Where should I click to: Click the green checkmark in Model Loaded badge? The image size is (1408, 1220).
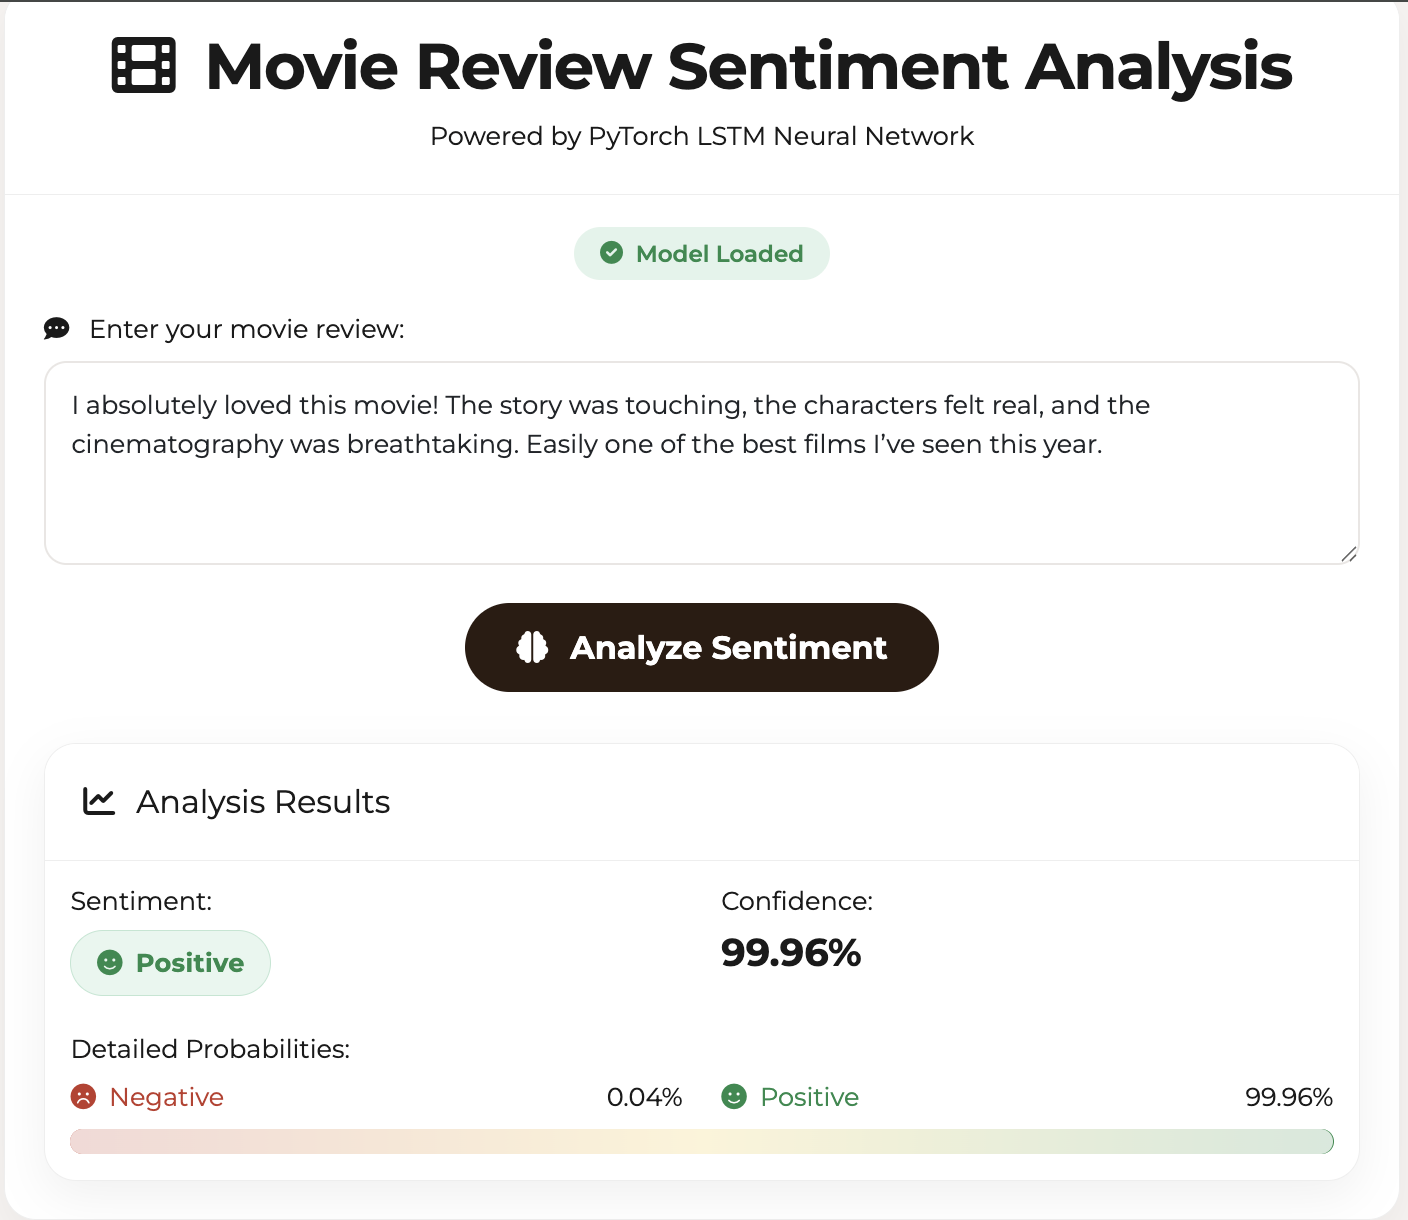tap(611, 253)
